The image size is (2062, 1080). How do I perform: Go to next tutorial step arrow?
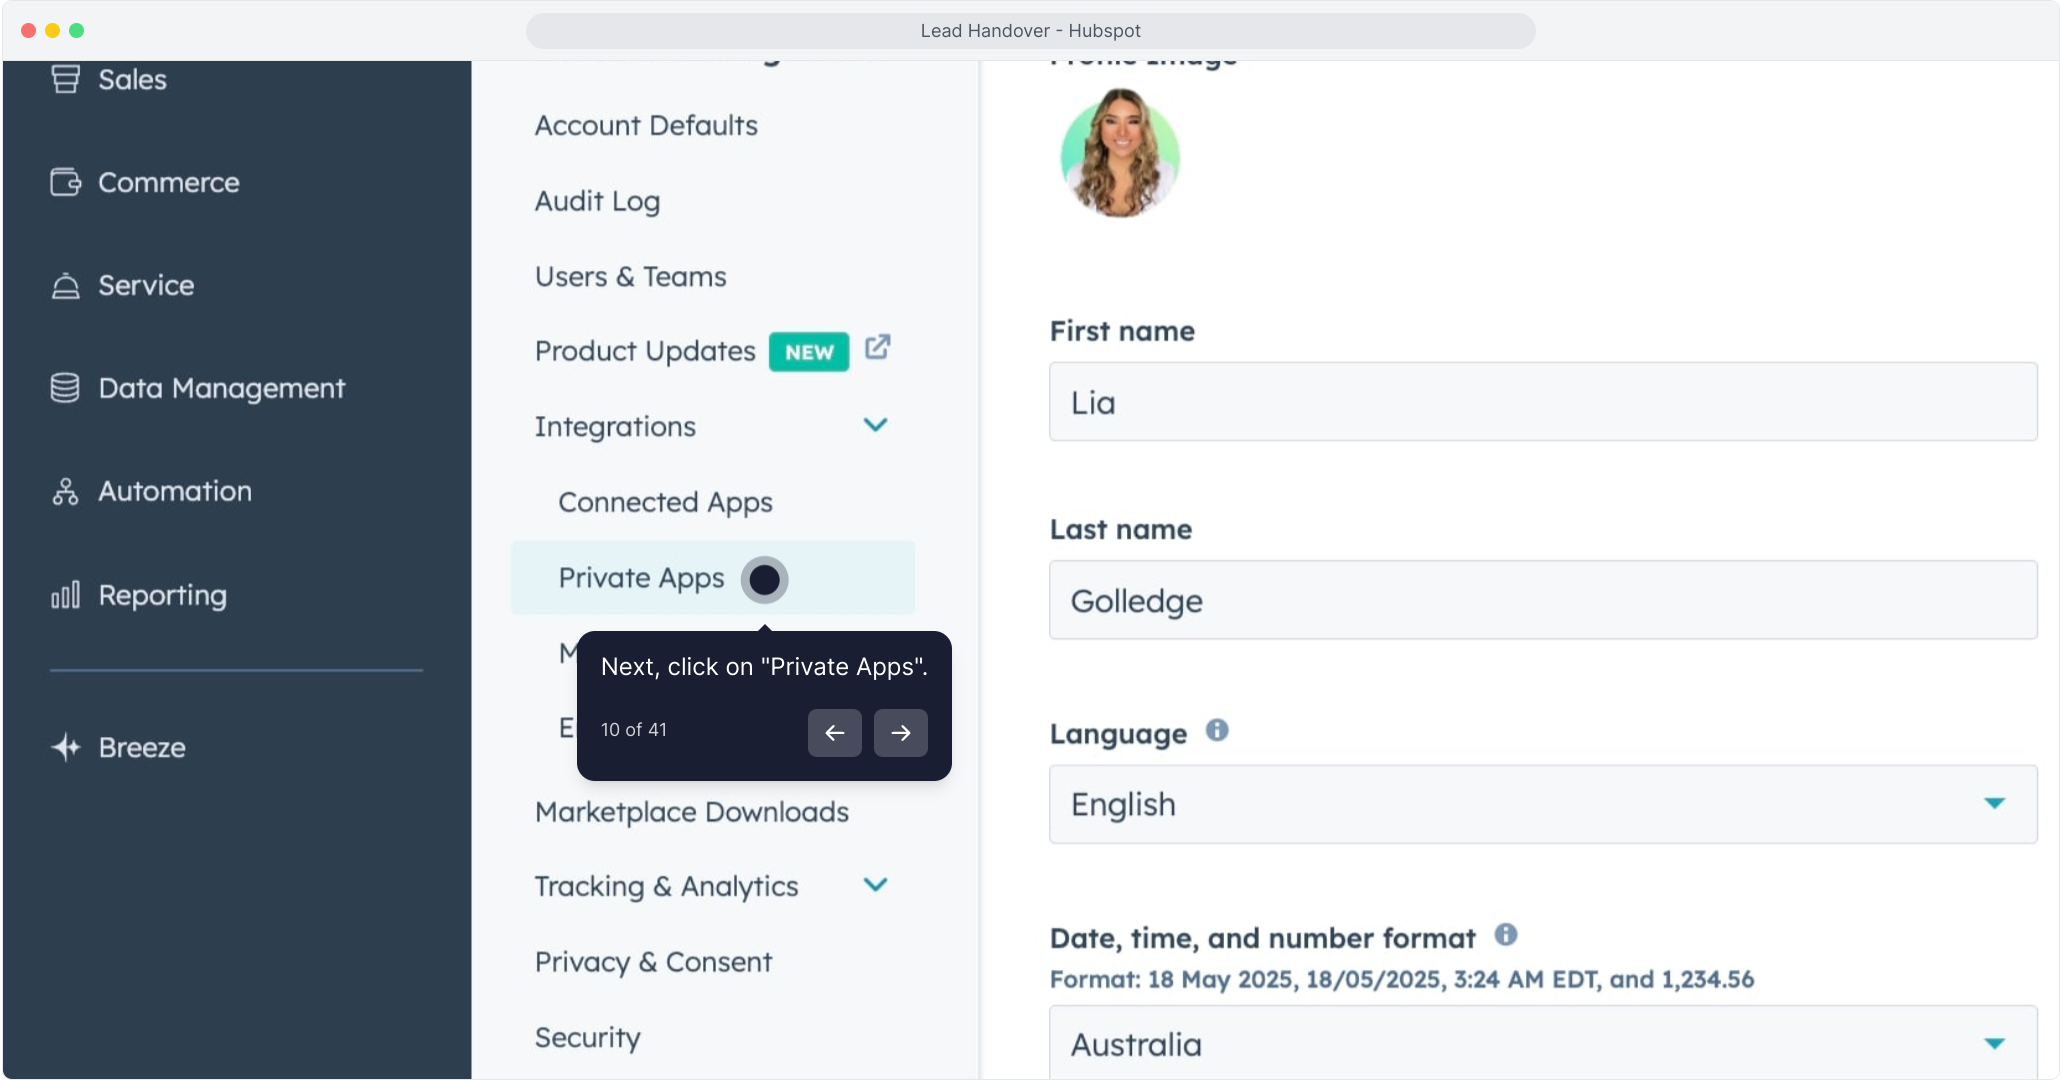900,733
